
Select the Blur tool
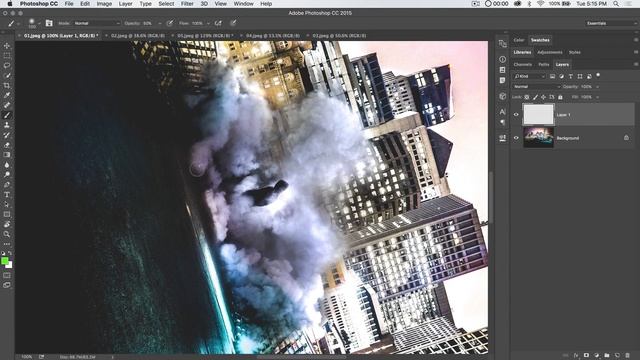coord(7,165)
